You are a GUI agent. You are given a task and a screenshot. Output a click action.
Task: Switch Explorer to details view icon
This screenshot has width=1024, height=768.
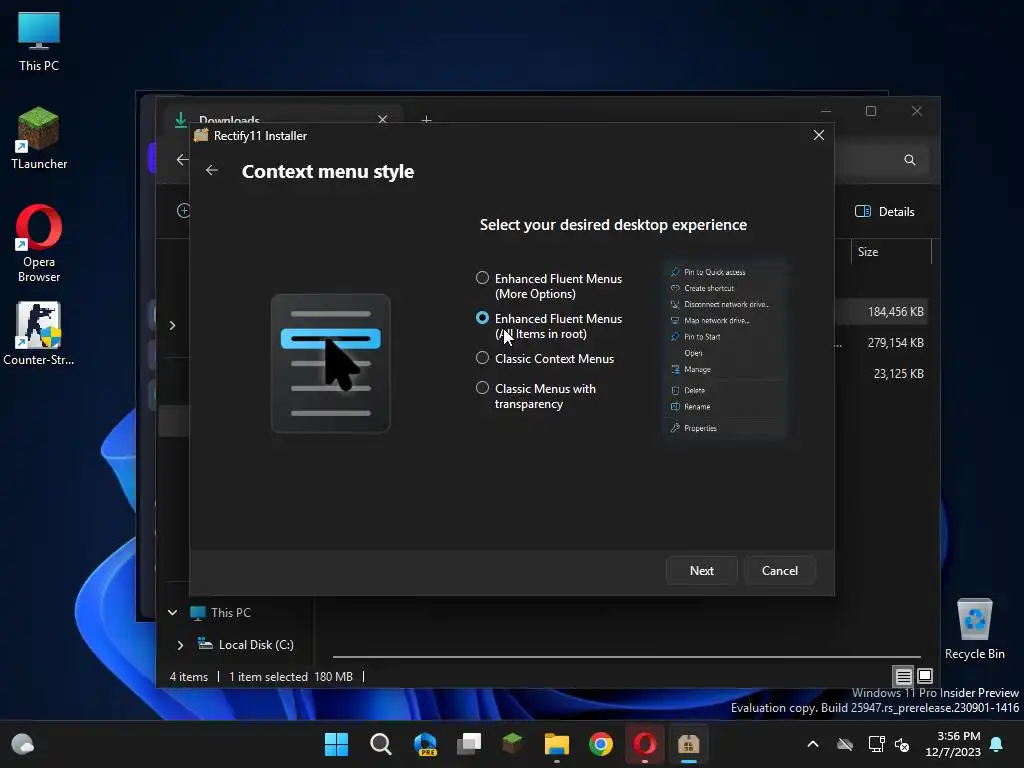click(x=903, y=677)
